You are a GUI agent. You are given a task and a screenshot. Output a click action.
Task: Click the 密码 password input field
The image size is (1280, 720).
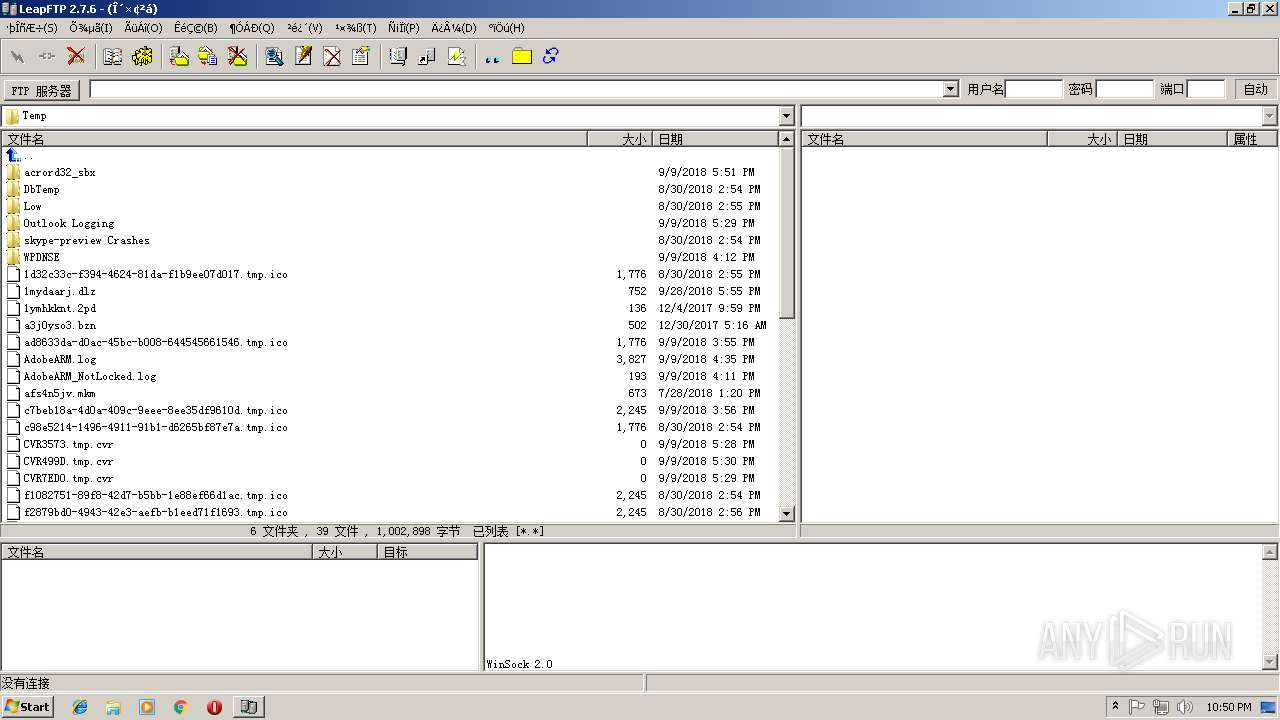1124,89
